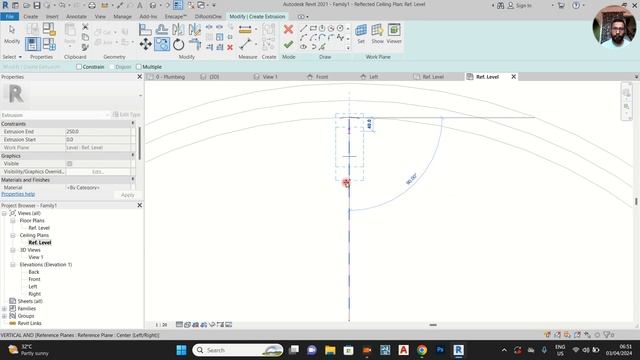This screenshot has width=640, height=360.
Task: Click the Extrusion End value field
Action: point(98,131)
